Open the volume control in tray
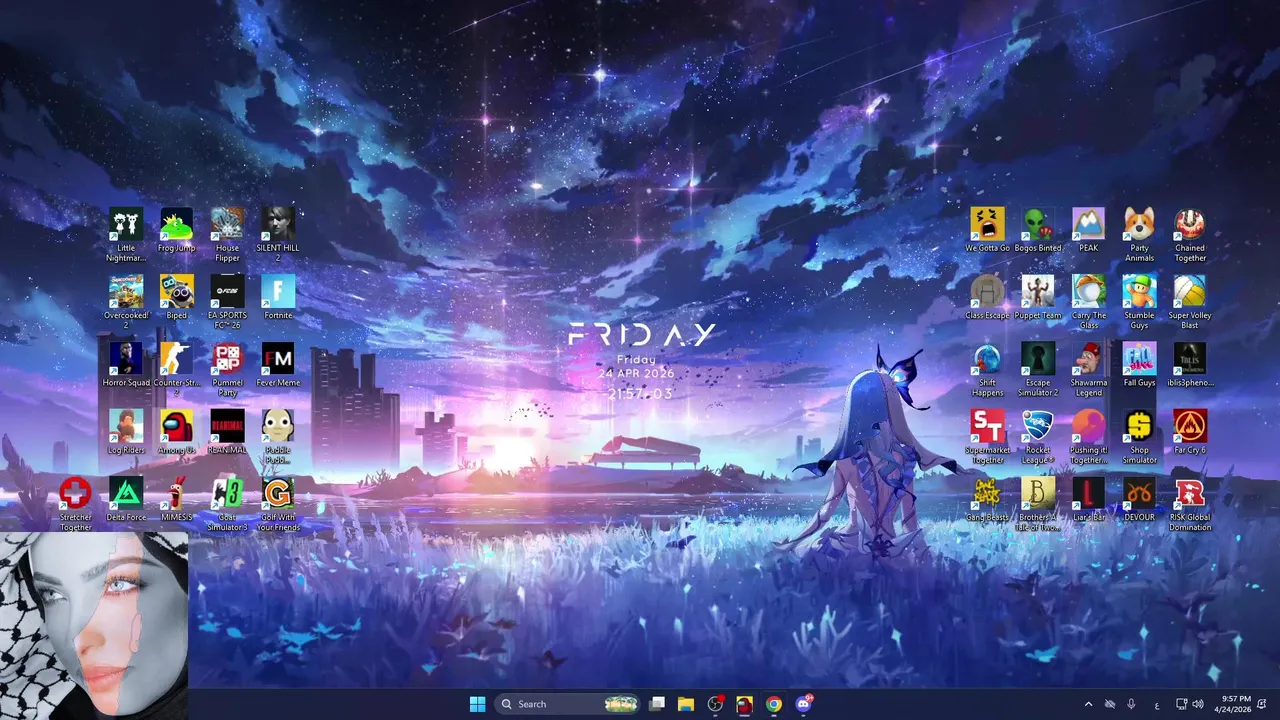The width and height of the screenshot is (1280, 720). 1198,704
